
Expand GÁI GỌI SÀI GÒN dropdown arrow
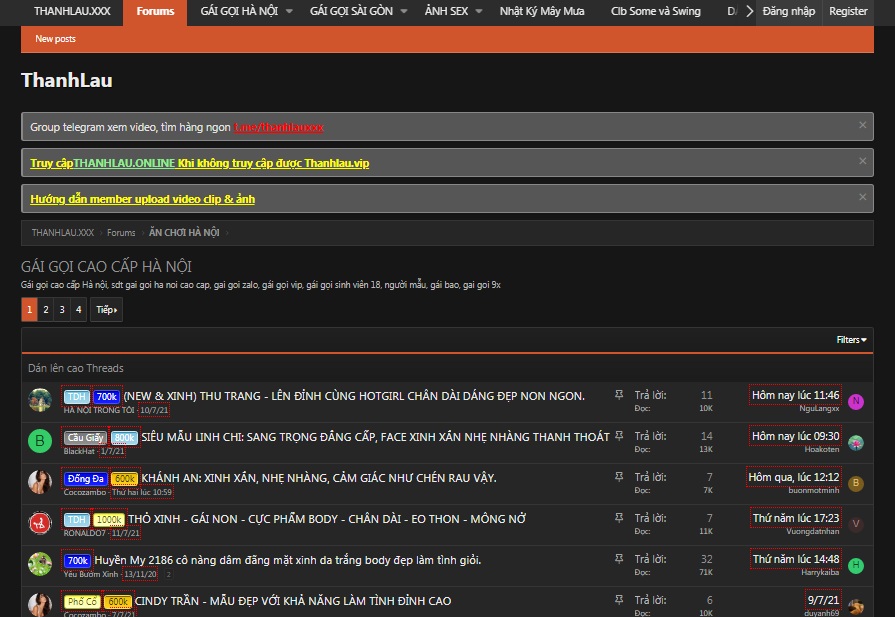pyautogui.click(x=404, y=11)
